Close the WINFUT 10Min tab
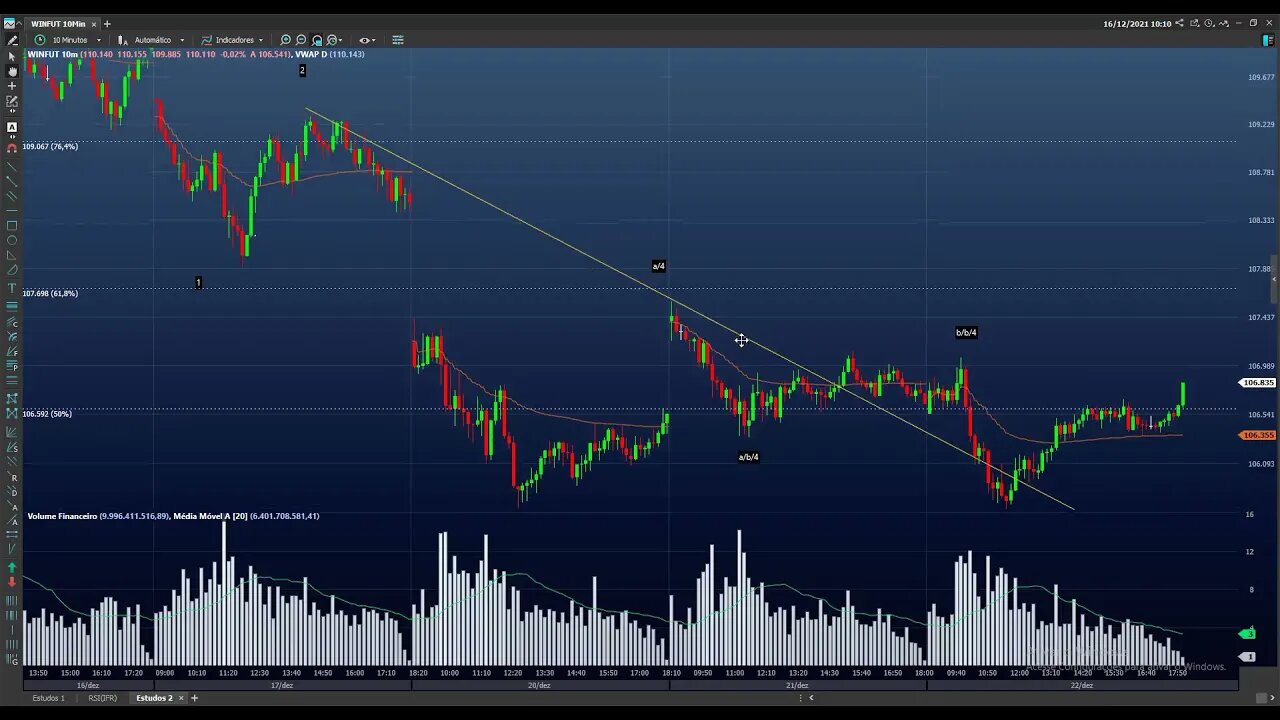The image size is (1280, 720). pos(94,24)
